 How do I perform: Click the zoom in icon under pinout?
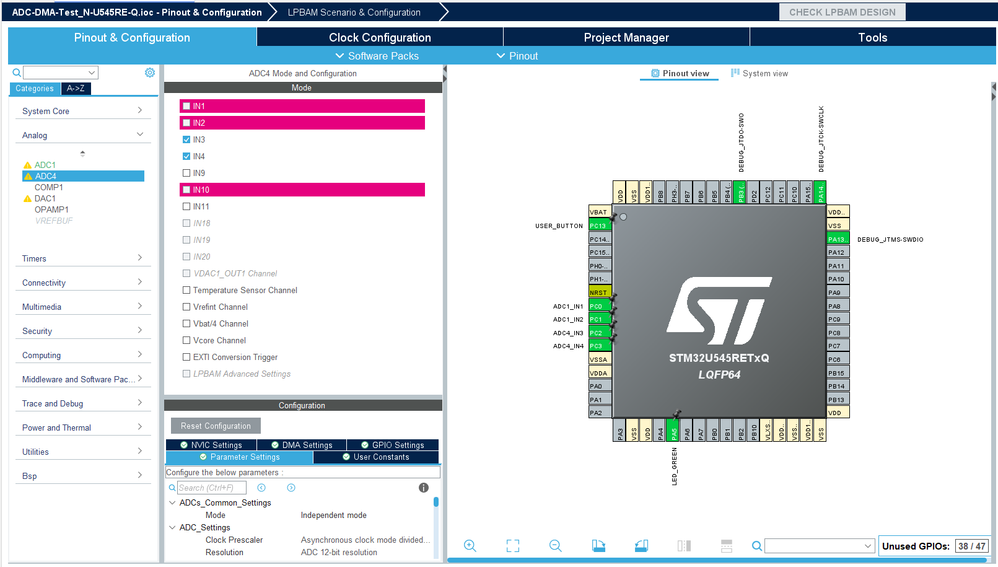tap(470, 545)
